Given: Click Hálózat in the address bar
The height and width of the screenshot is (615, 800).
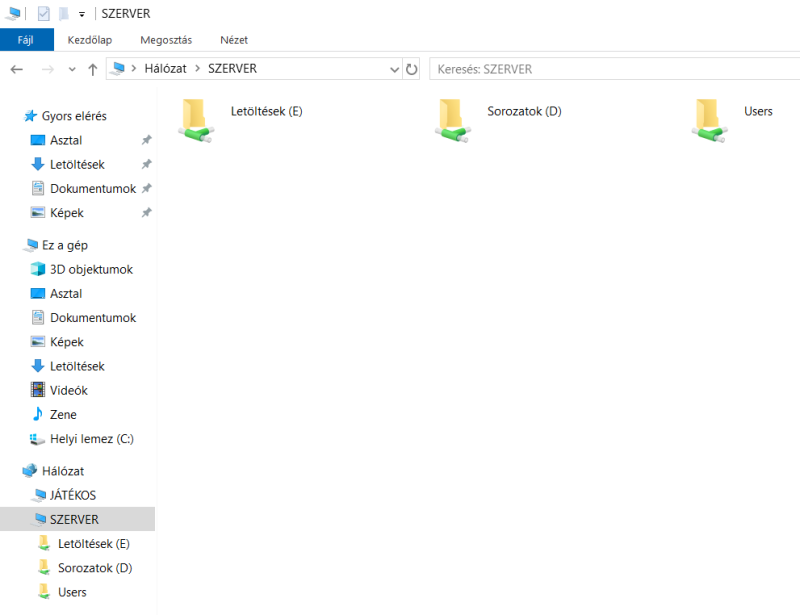Looking at the screenshot, I should tap(165, 68).
